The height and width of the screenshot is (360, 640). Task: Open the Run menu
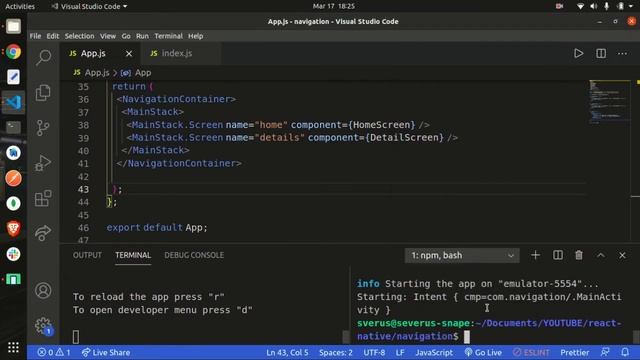[x=142, y=36]
